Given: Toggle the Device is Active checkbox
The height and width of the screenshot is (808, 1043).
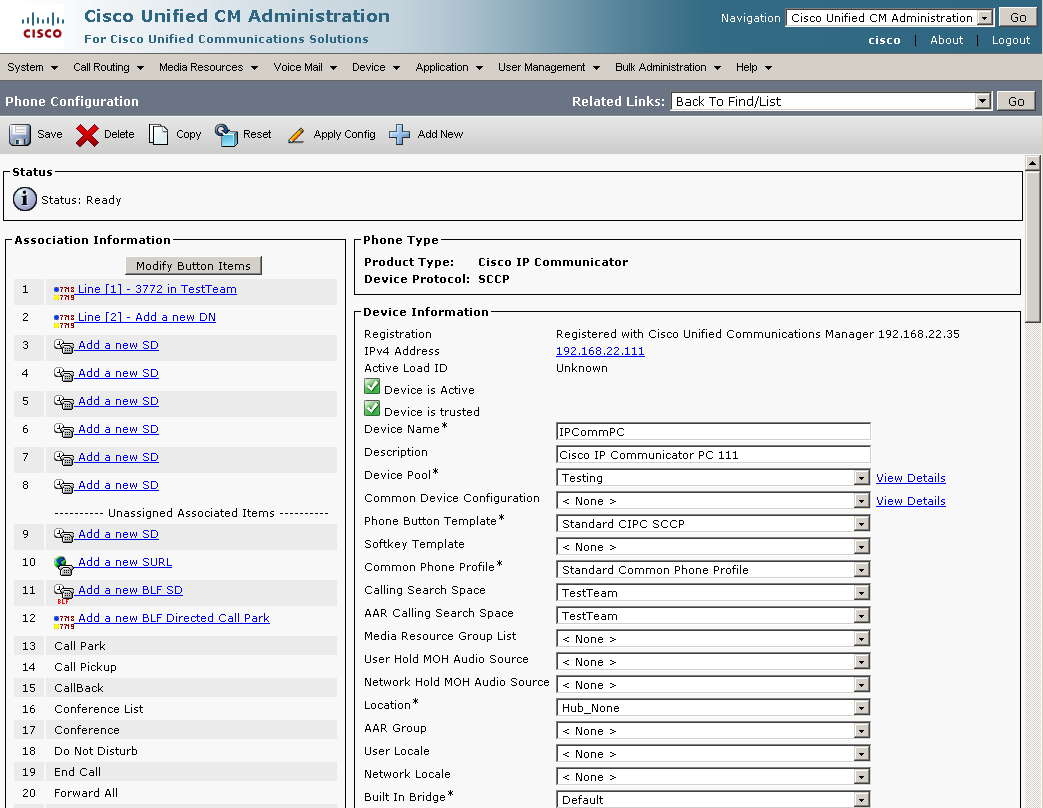Looking at the screenshot, I should 372,388.
